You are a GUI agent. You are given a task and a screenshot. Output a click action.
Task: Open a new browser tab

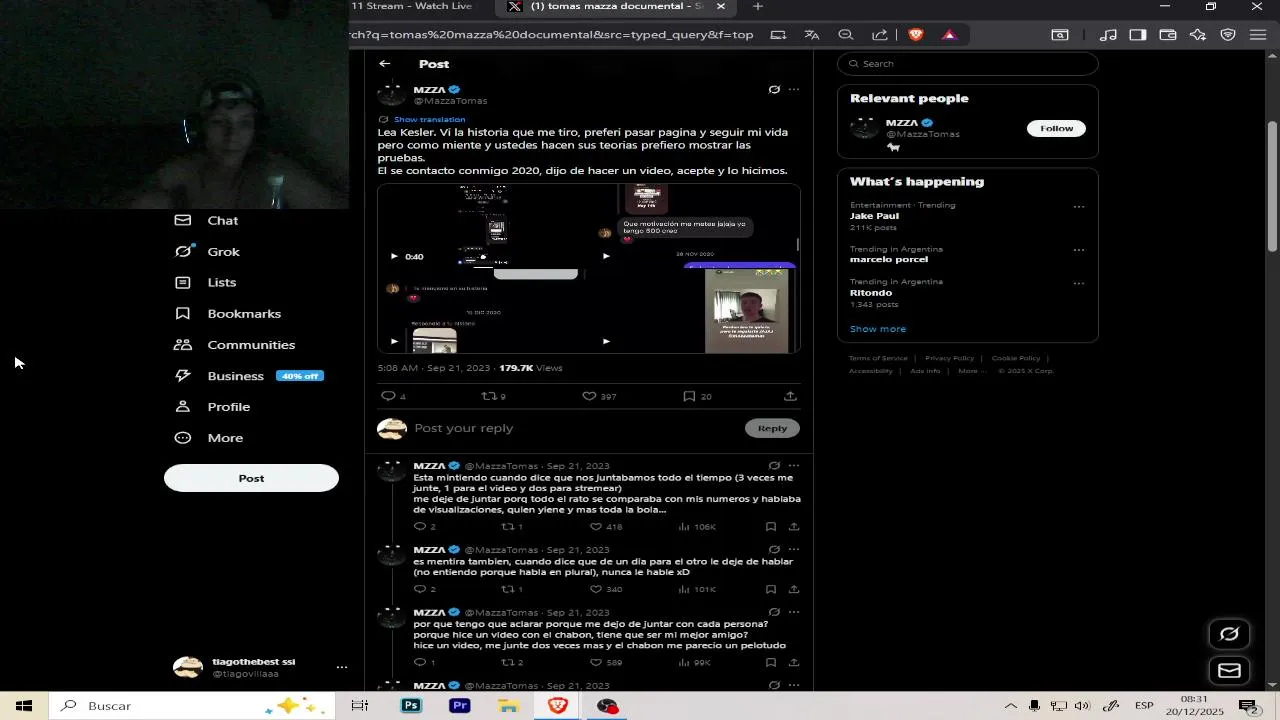757,6
